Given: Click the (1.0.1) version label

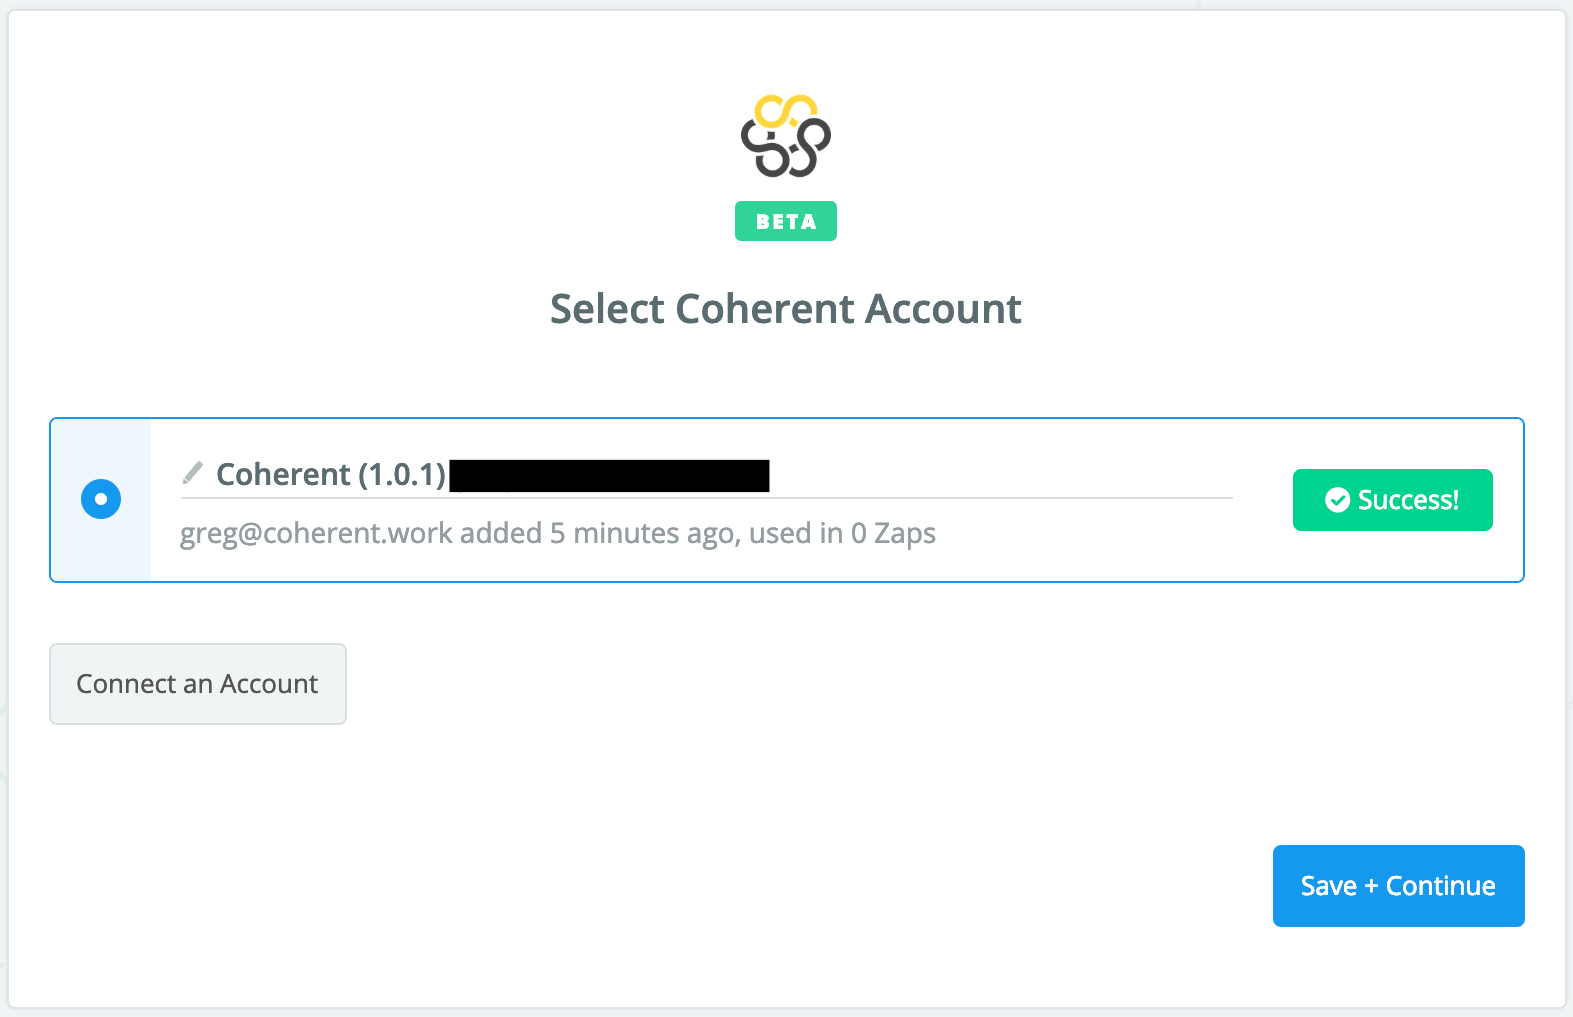Looking at the screenshot, I should tap(401, 474).
